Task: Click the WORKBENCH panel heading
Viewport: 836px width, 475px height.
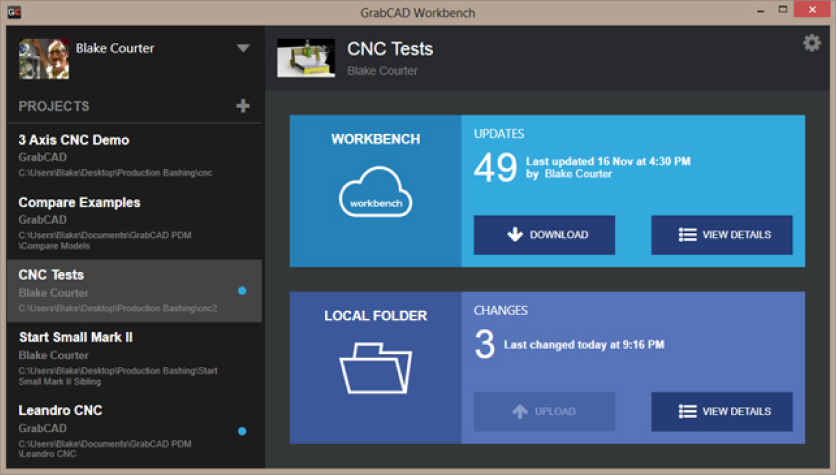Action: coord(375,139)
